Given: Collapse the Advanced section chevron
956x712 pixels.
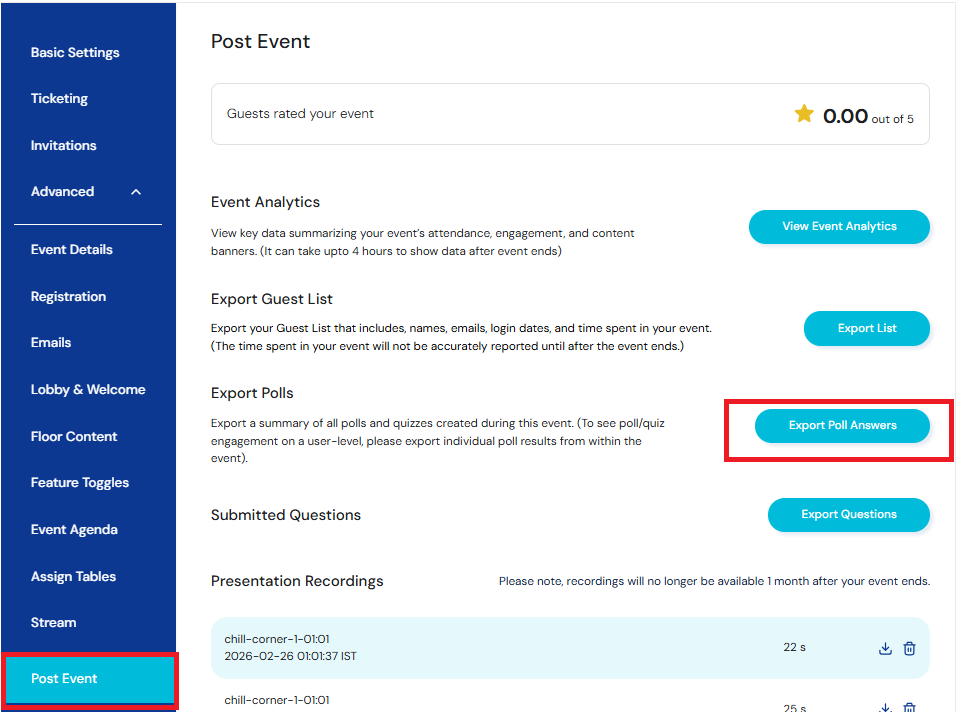Looking at the screenshot, I should tap(136, 192).
